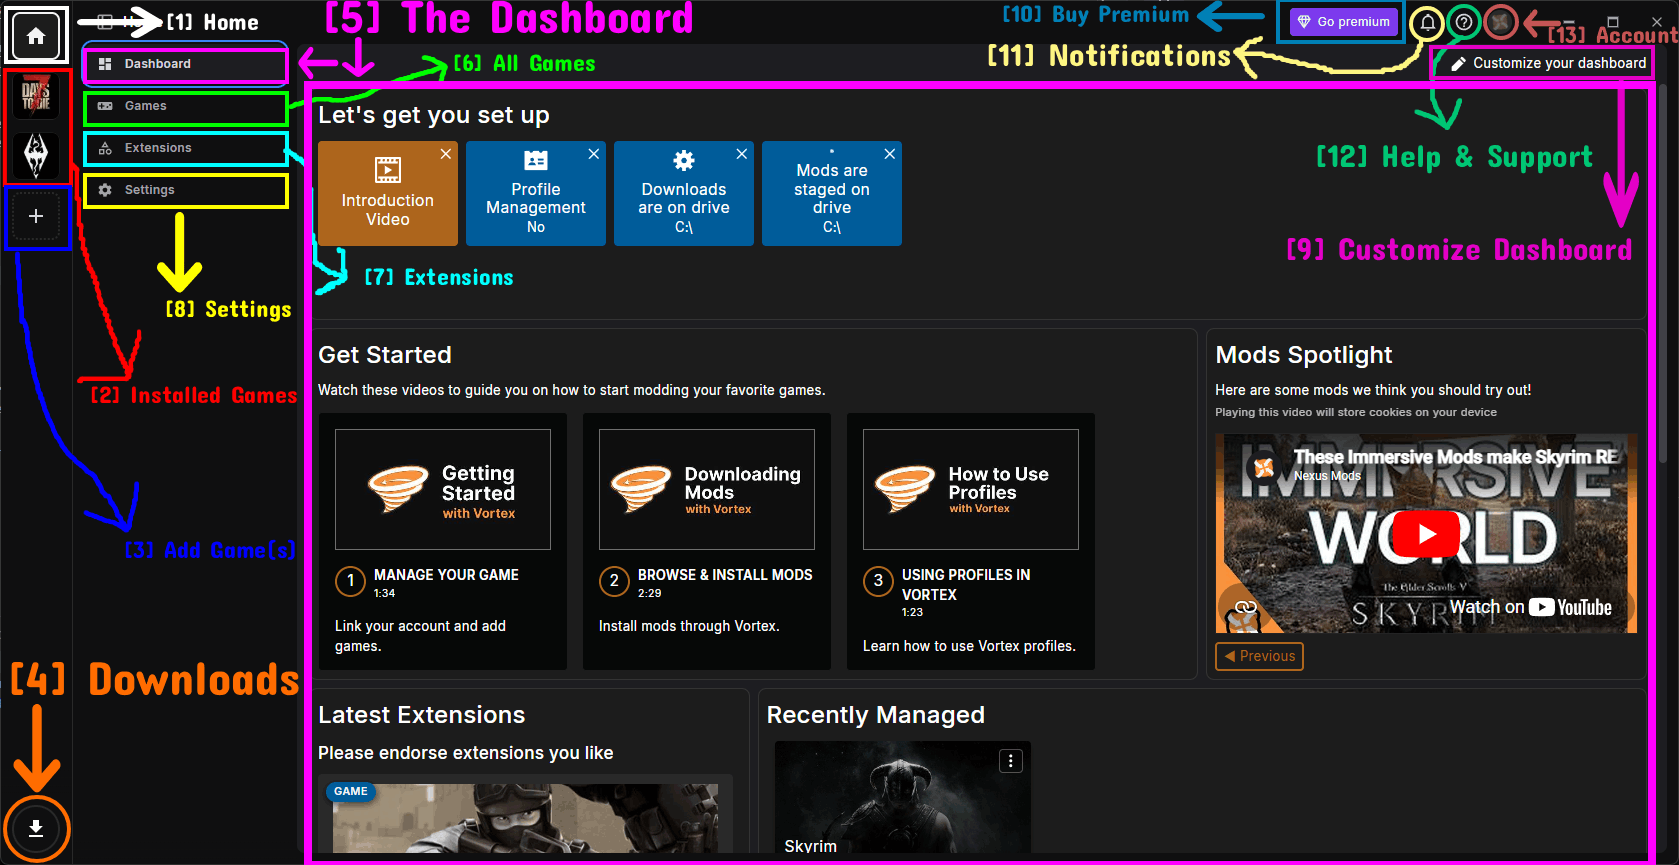The height and width of the screenshot is (865, 1679).
Task: Select the 7 Days to Die game icon
Action: [36, 97]
